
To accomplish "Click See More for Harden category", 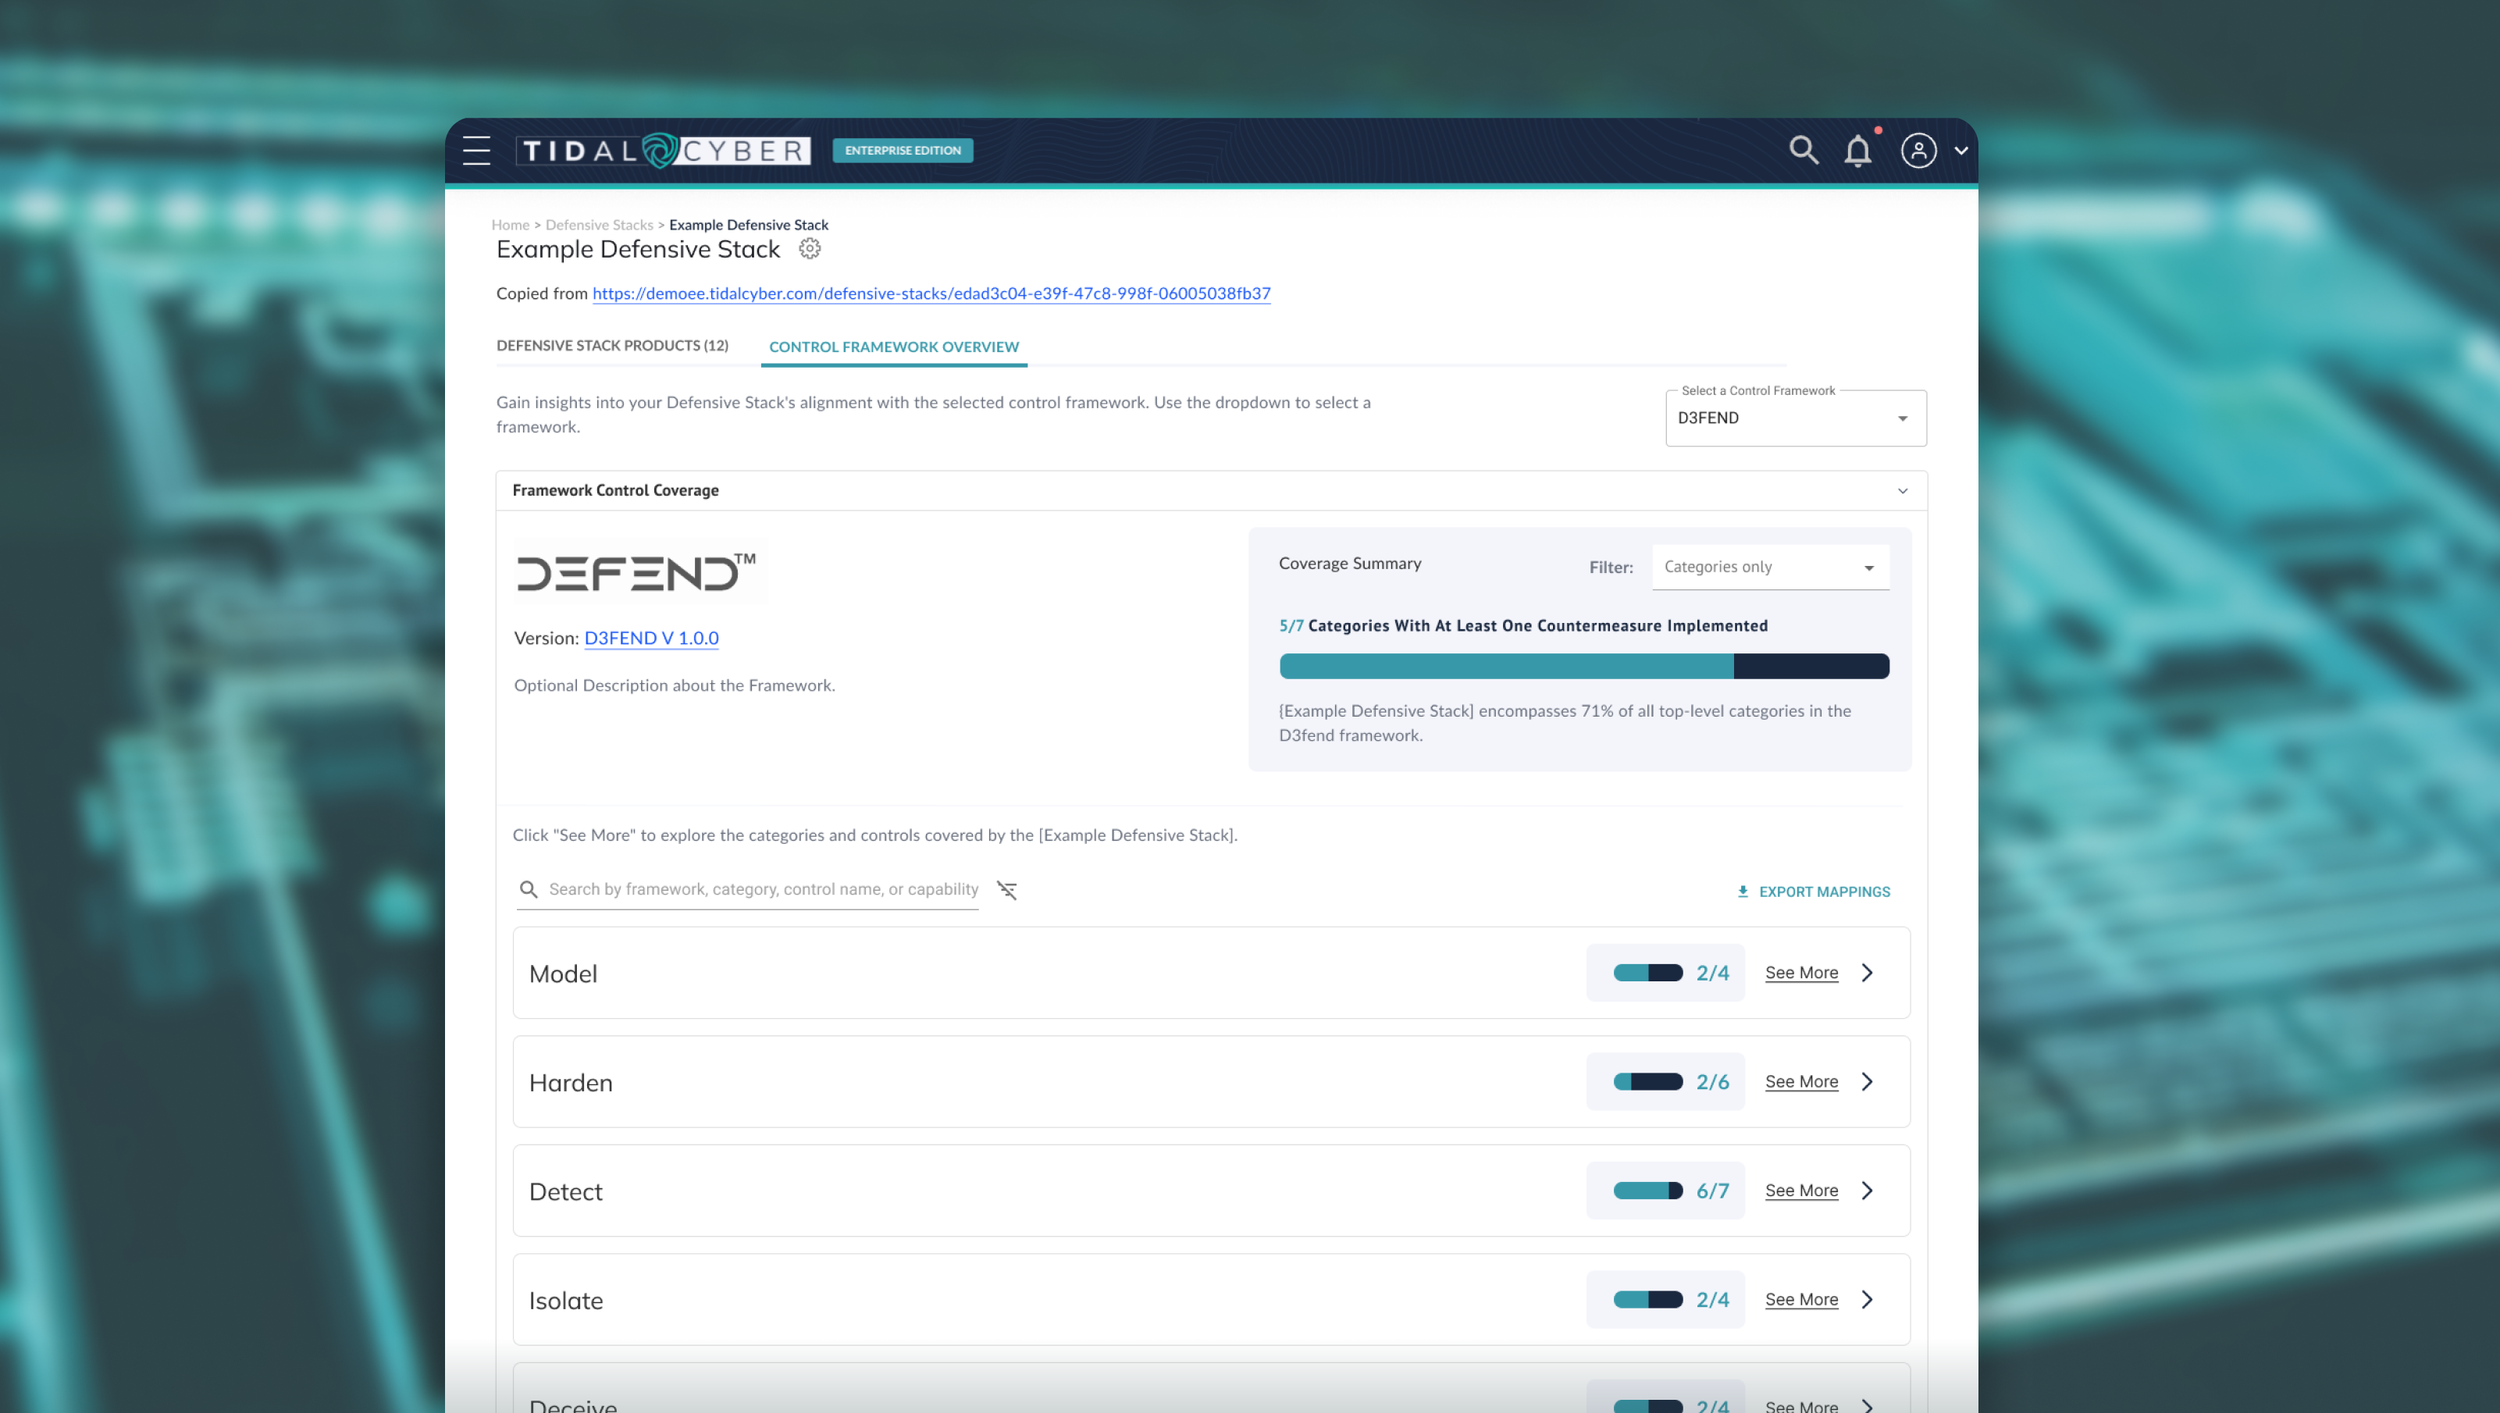I will (1801, 1082).
